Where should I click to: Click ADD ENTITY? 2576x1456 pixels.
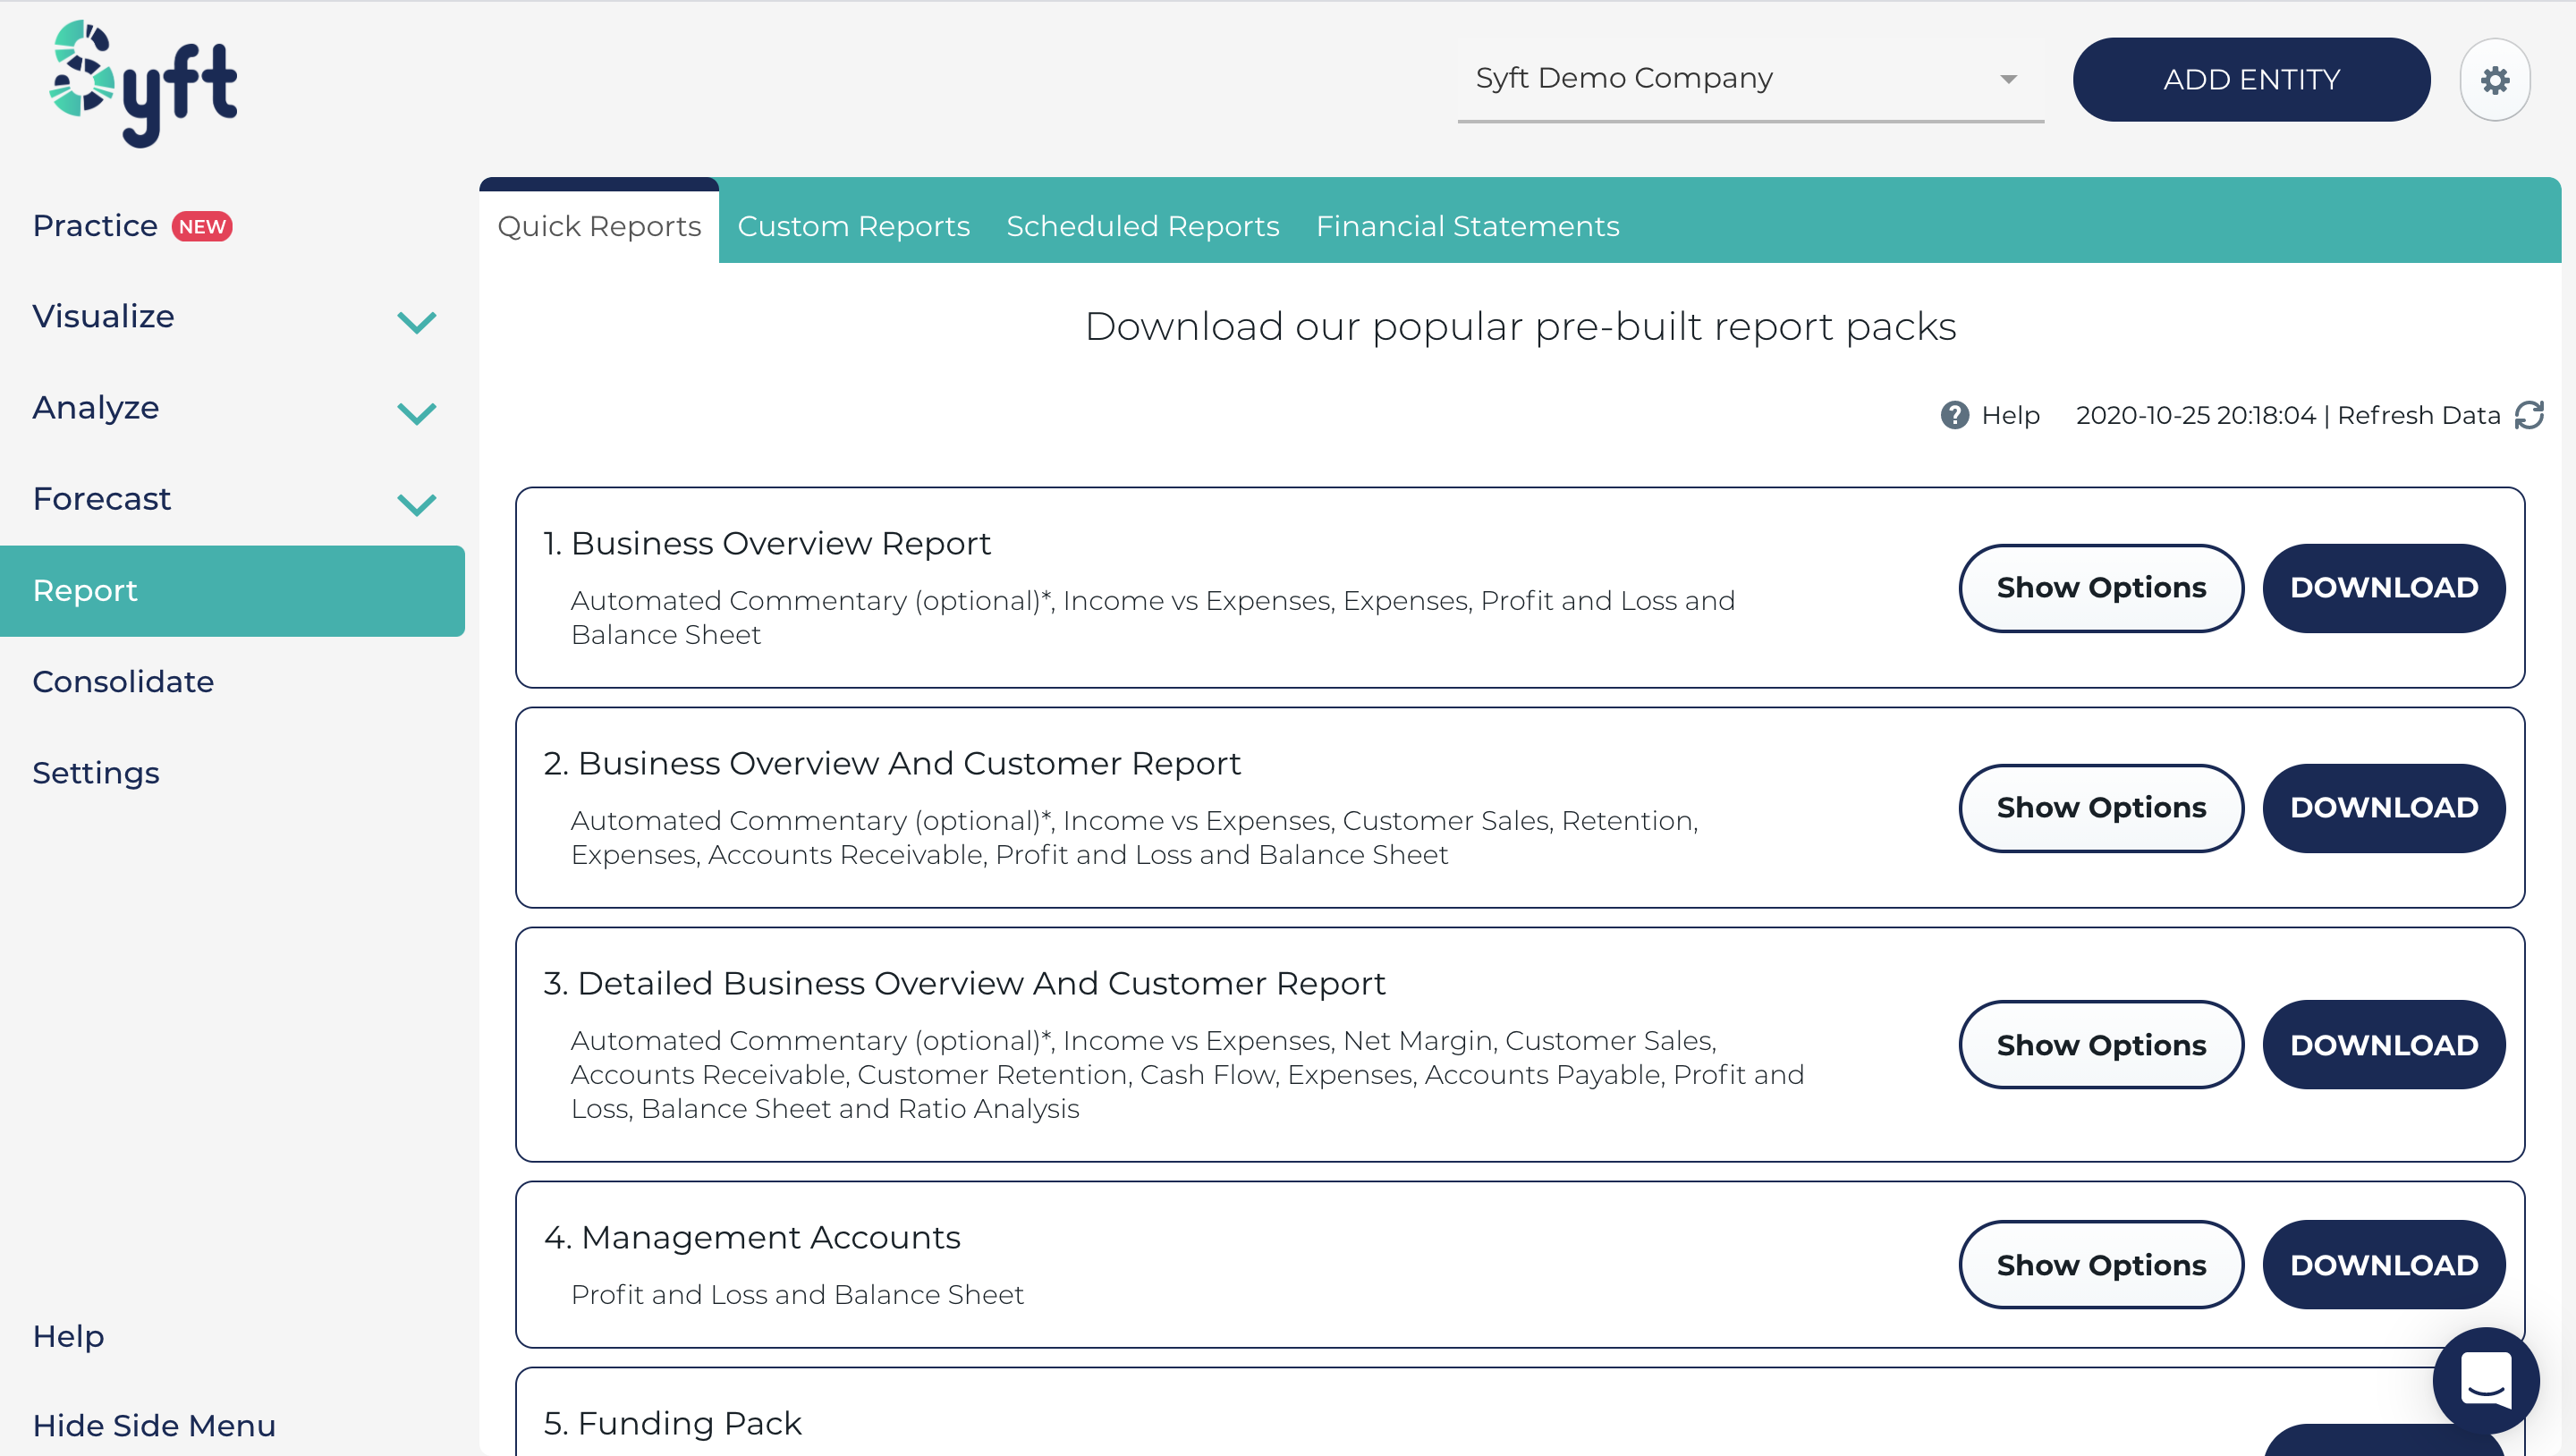click(x=2251, y=79)
